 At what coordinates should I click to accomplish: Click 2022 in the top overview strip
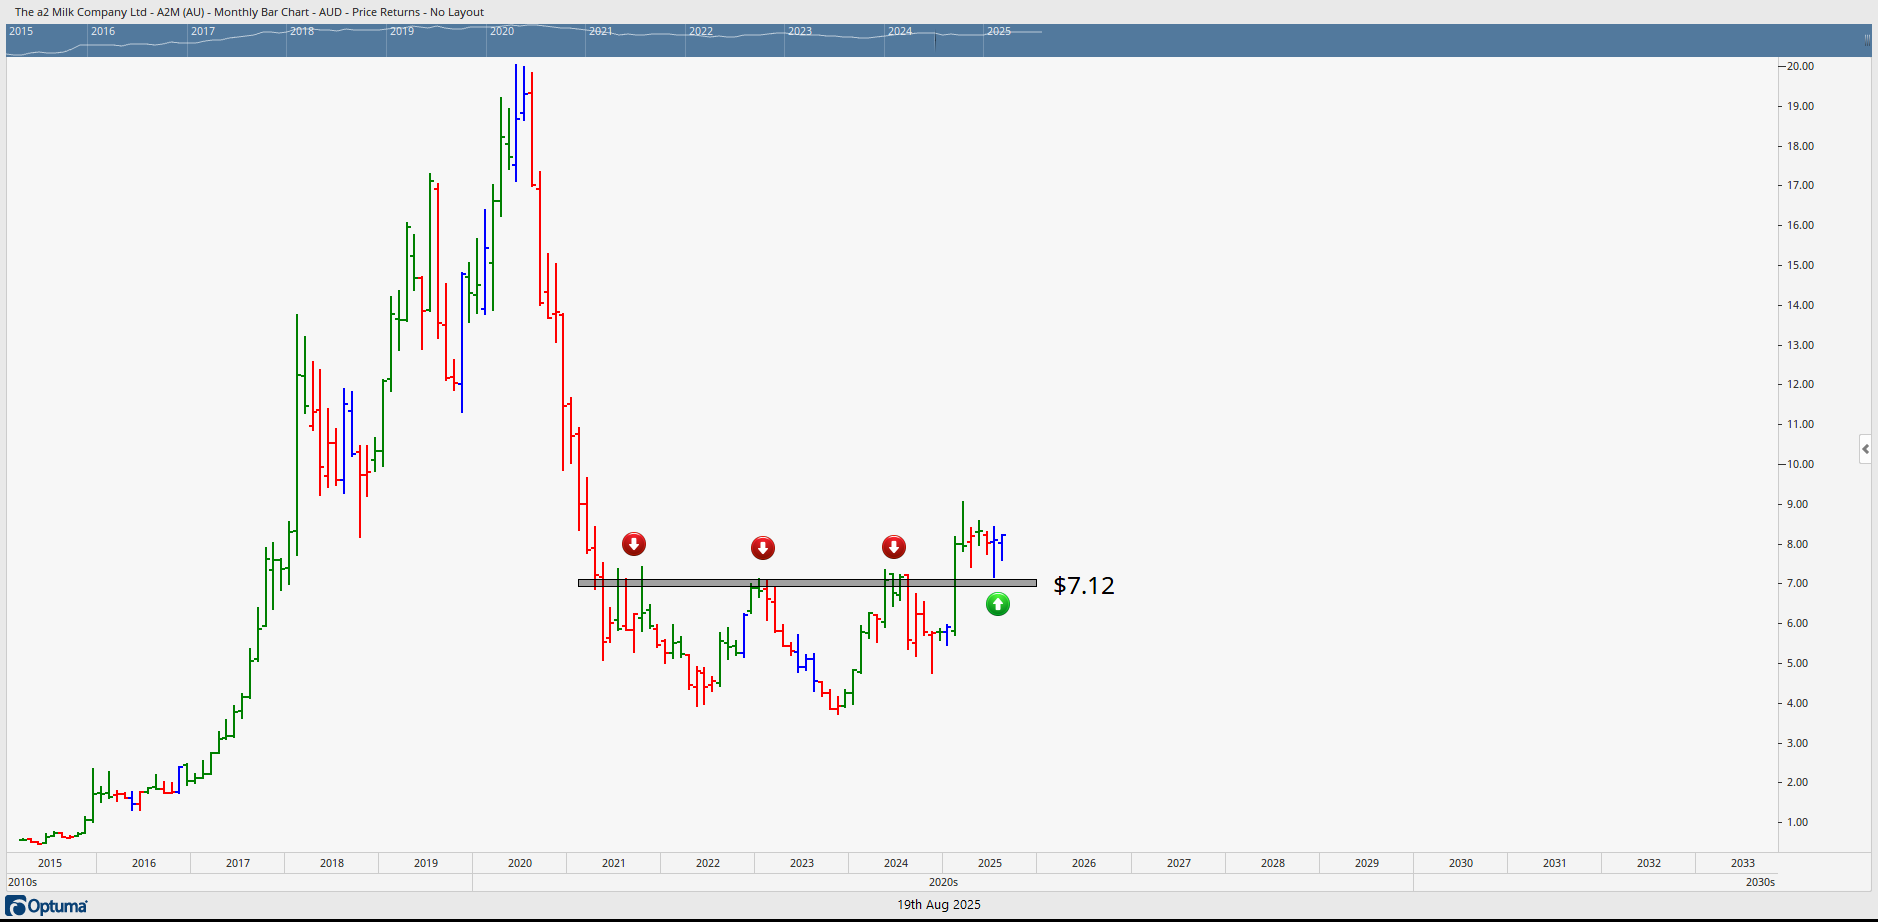(701, 31)
